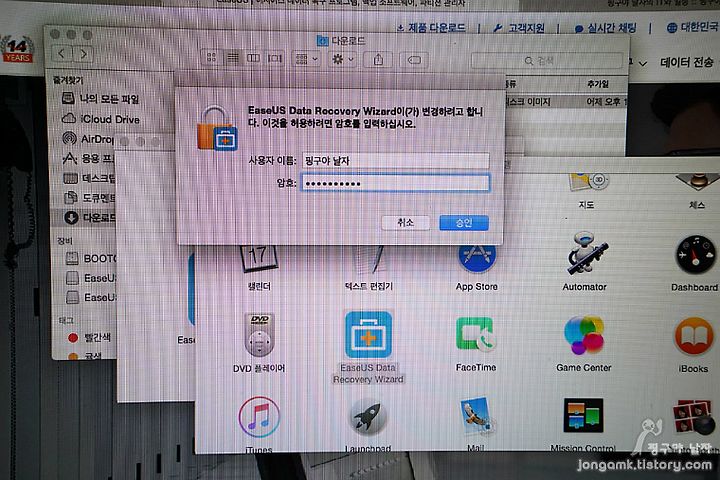Viewport: 720px width, 480px height.
Task: Switch Finder to icon view
Action: 211,57
